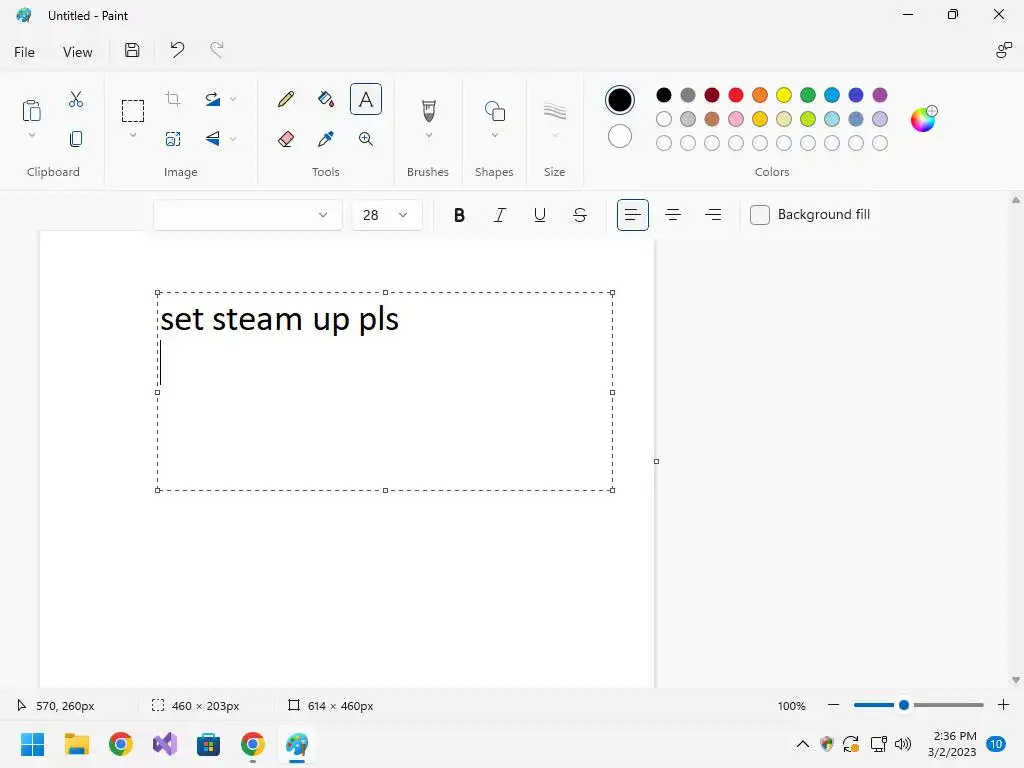1024x768 pixels.
Task: Click the Undo arrow
Action: (x=177, y=50)
